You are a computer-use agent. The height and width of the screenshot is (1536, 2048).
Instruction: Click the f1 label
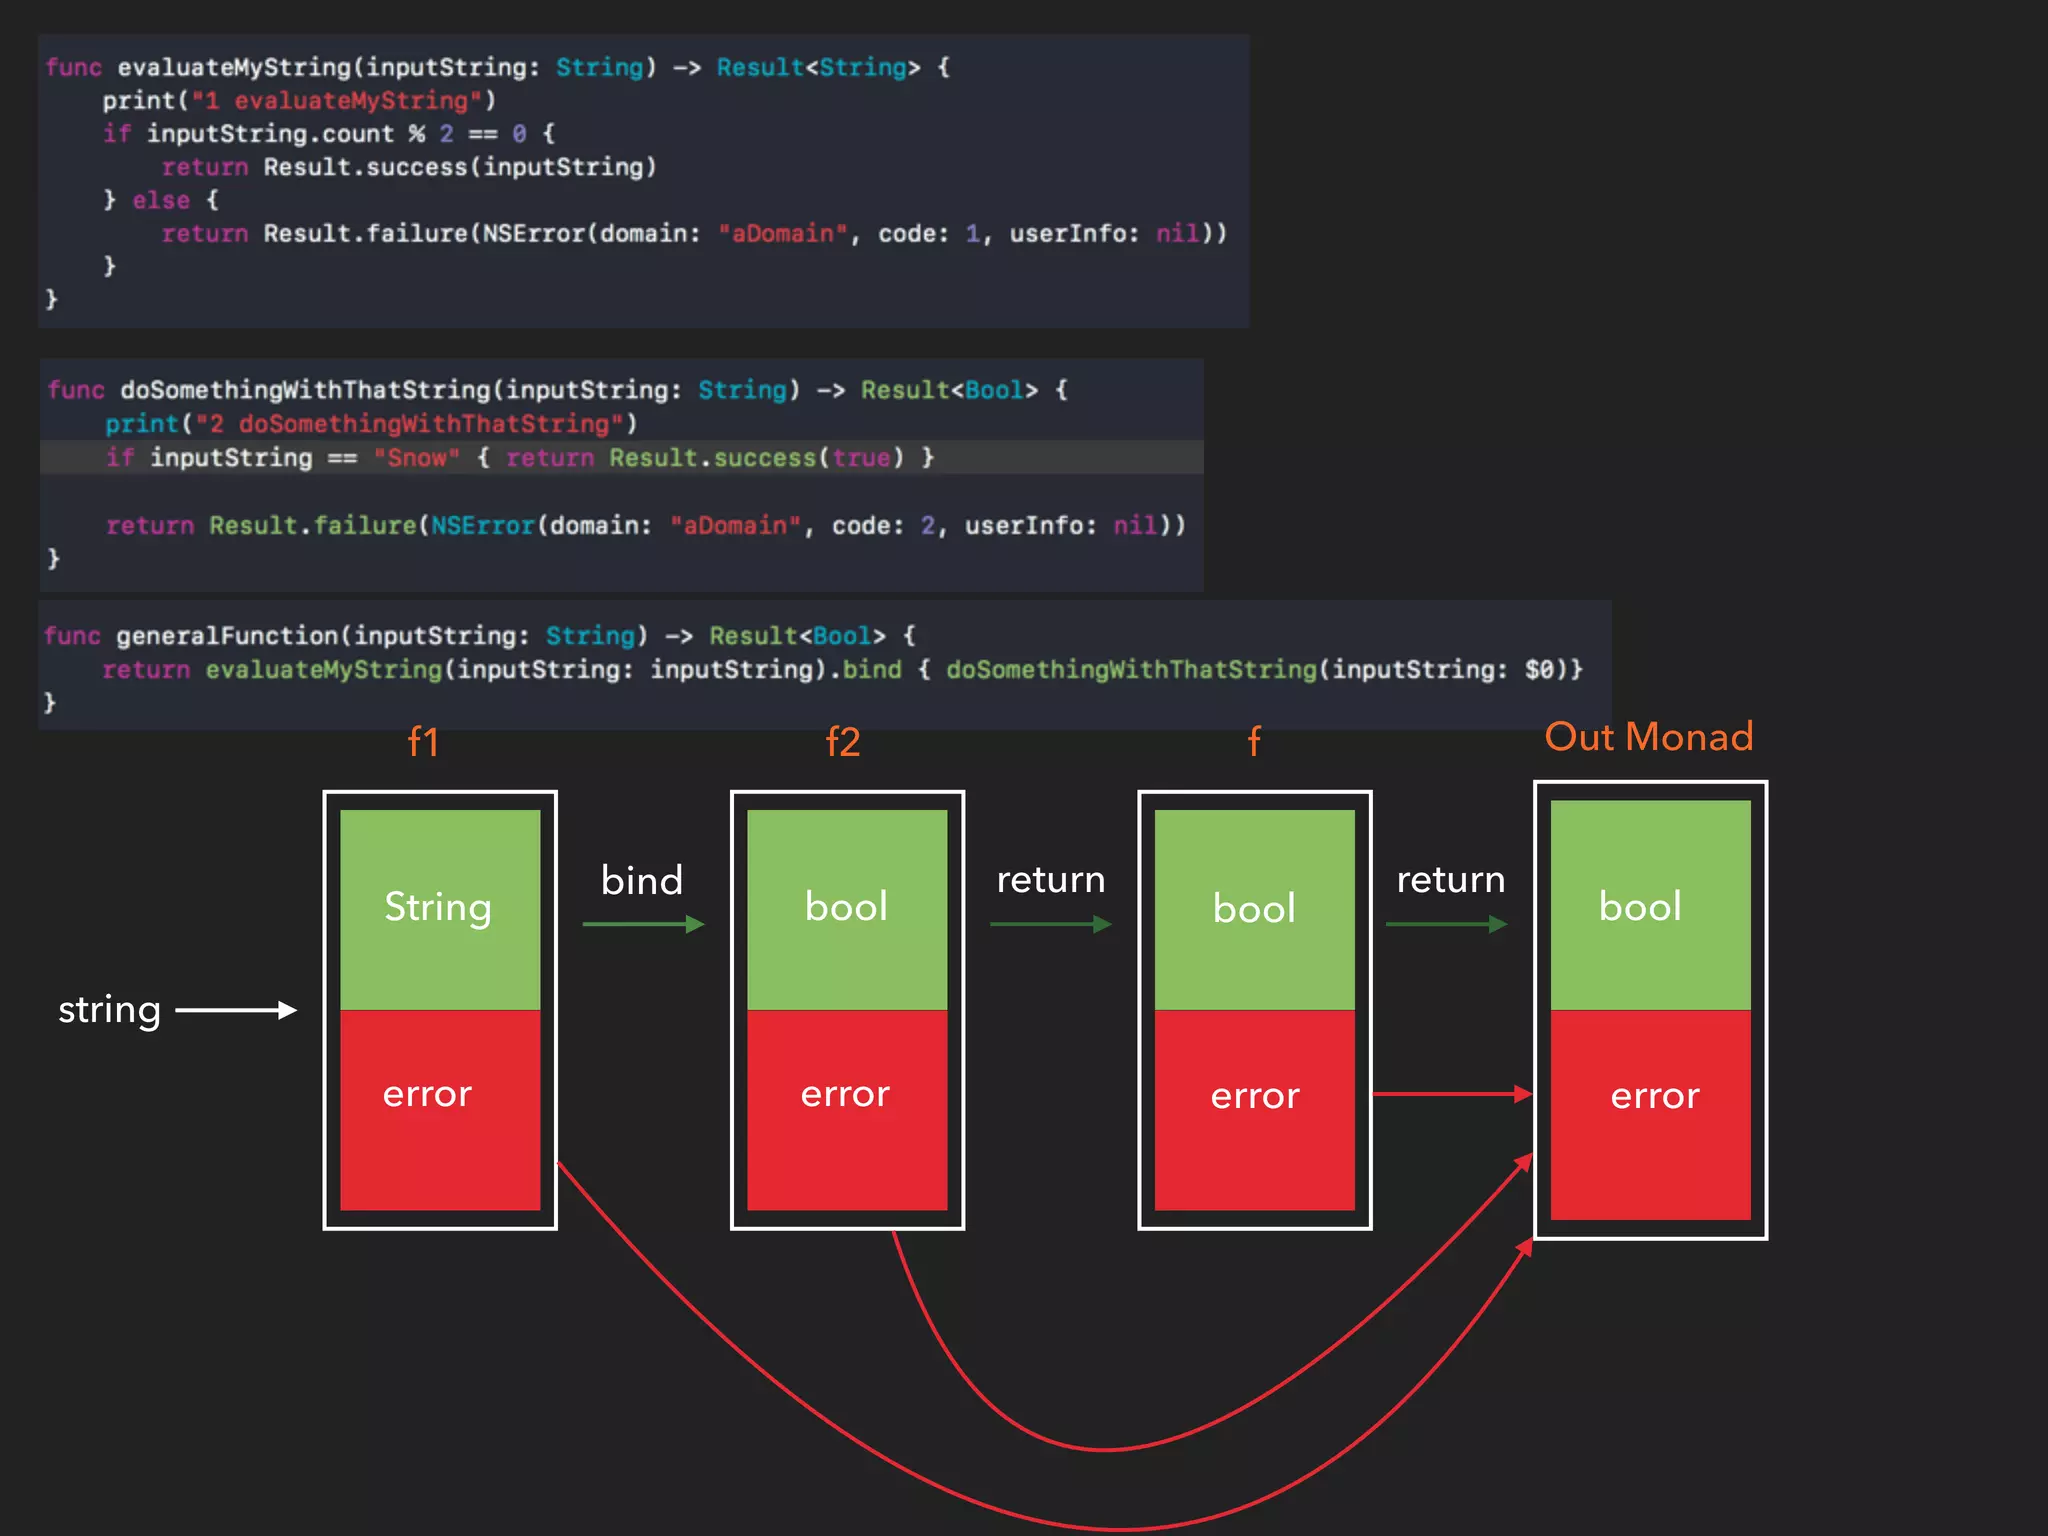pyautogui.click(x=423, y=742)
